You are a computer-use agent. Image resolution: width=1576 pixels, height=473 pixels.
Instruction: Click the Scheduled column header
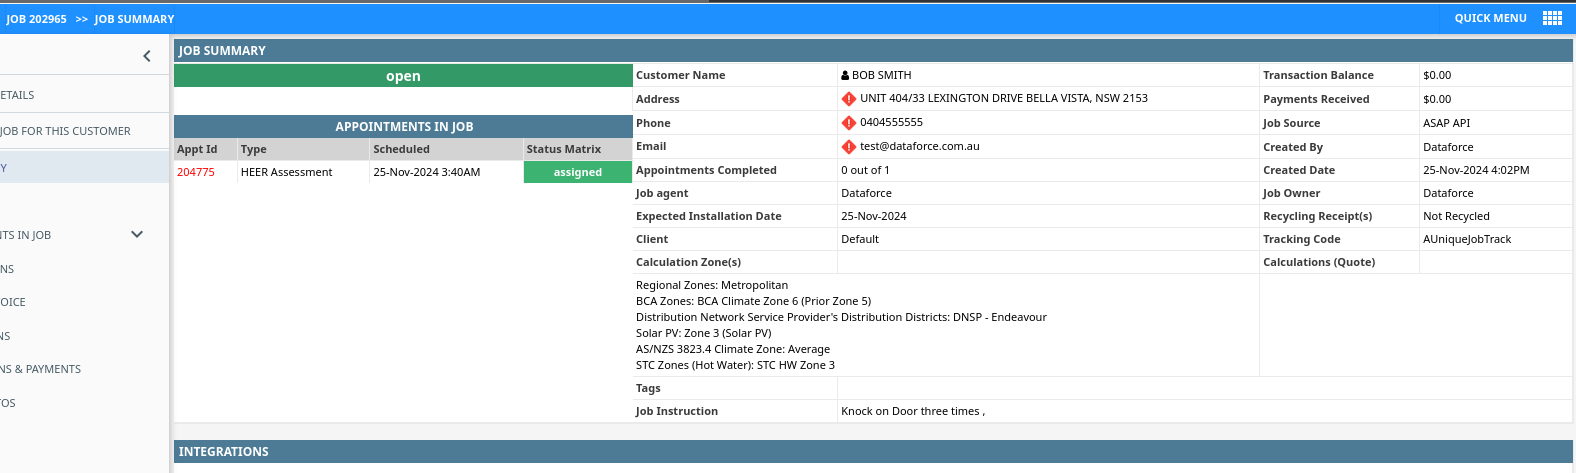(x=401, y=149)
